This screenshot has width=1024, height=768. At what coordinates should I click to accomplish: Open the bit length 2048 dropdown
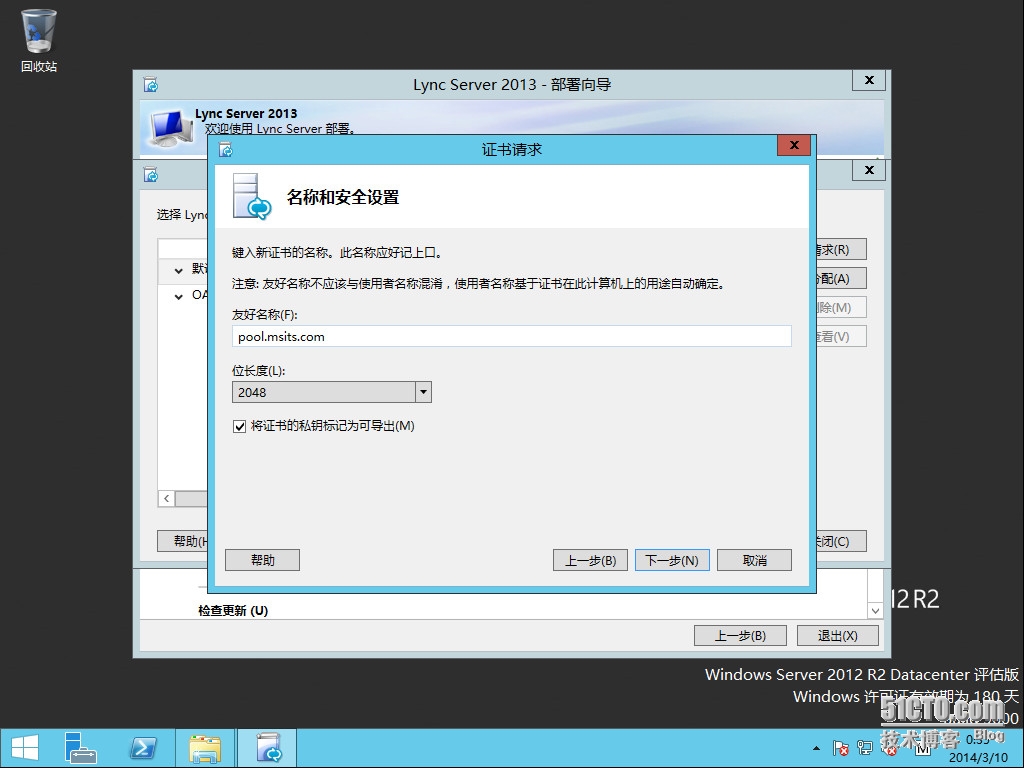tap(423, 392)
